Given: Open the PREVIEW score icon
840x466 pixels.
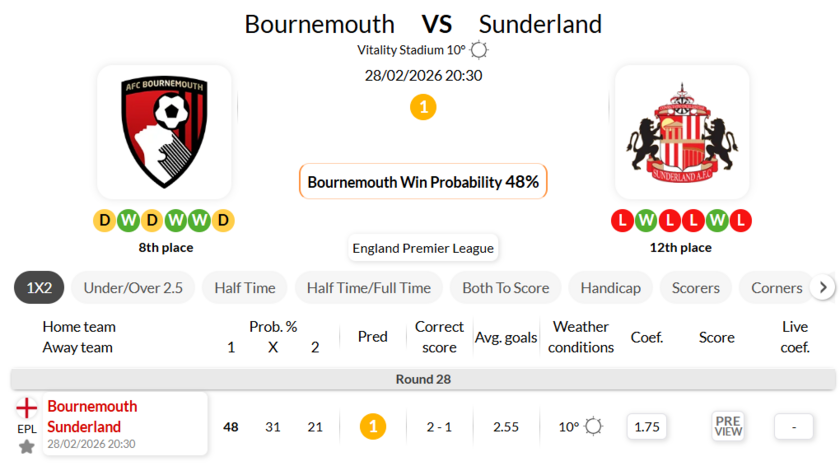Looking at the screenshot, I should pyautogui.click(x=728, y=426).
